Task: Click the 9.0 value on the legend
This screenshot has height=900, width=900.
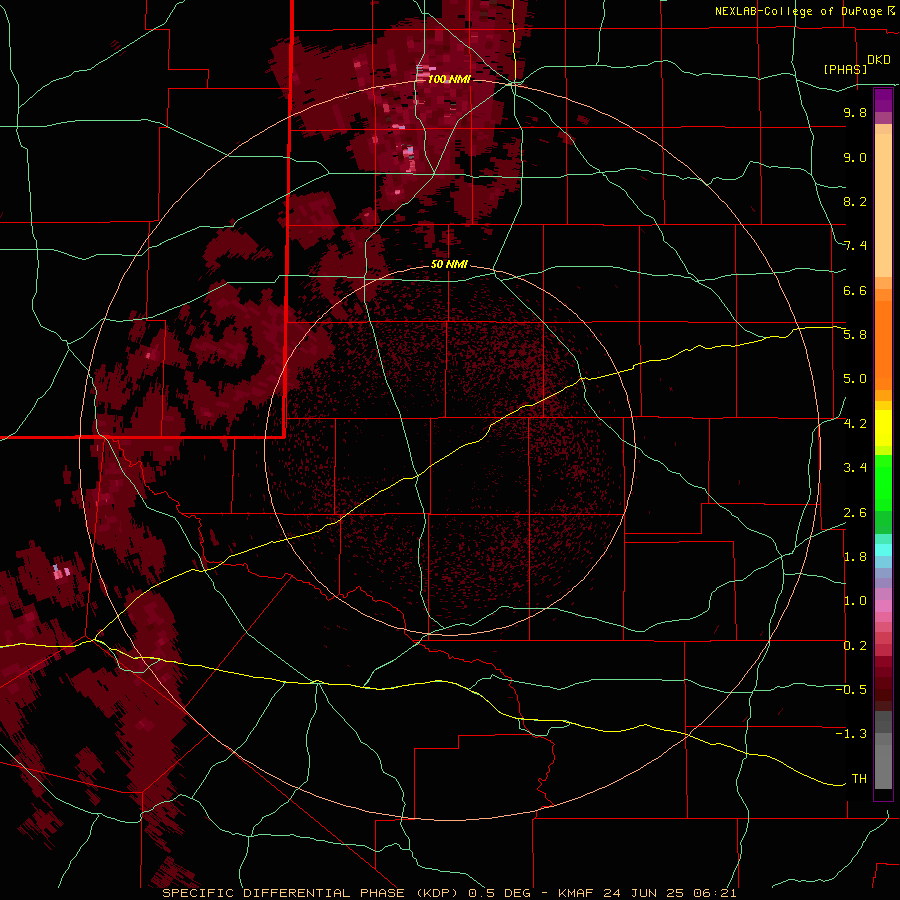Action: click(855, 157)
